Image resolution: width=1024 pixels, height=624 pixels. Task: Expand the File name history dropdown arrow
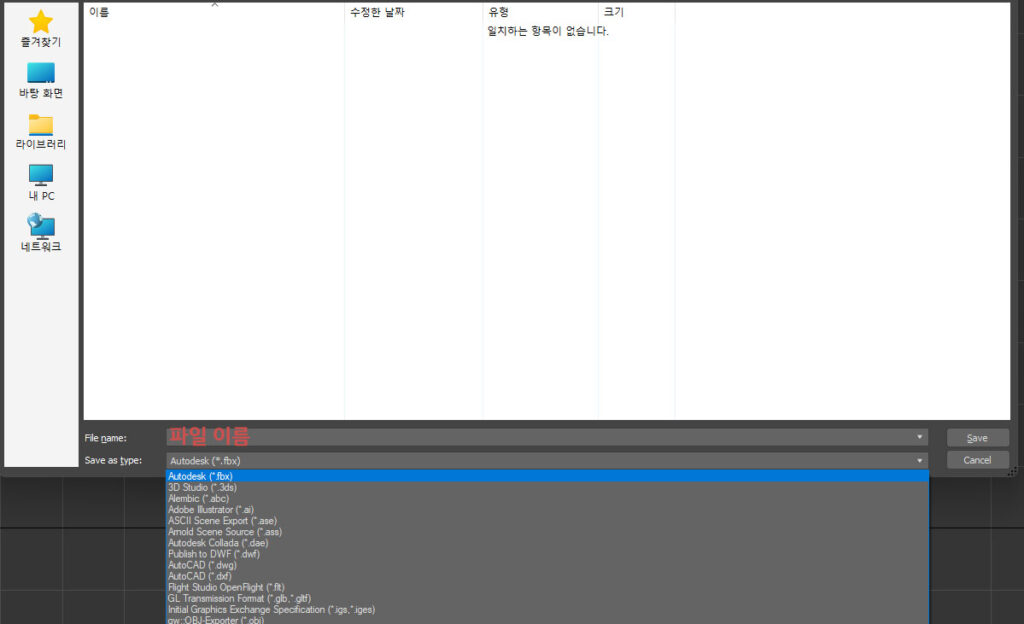click(920, 437)
